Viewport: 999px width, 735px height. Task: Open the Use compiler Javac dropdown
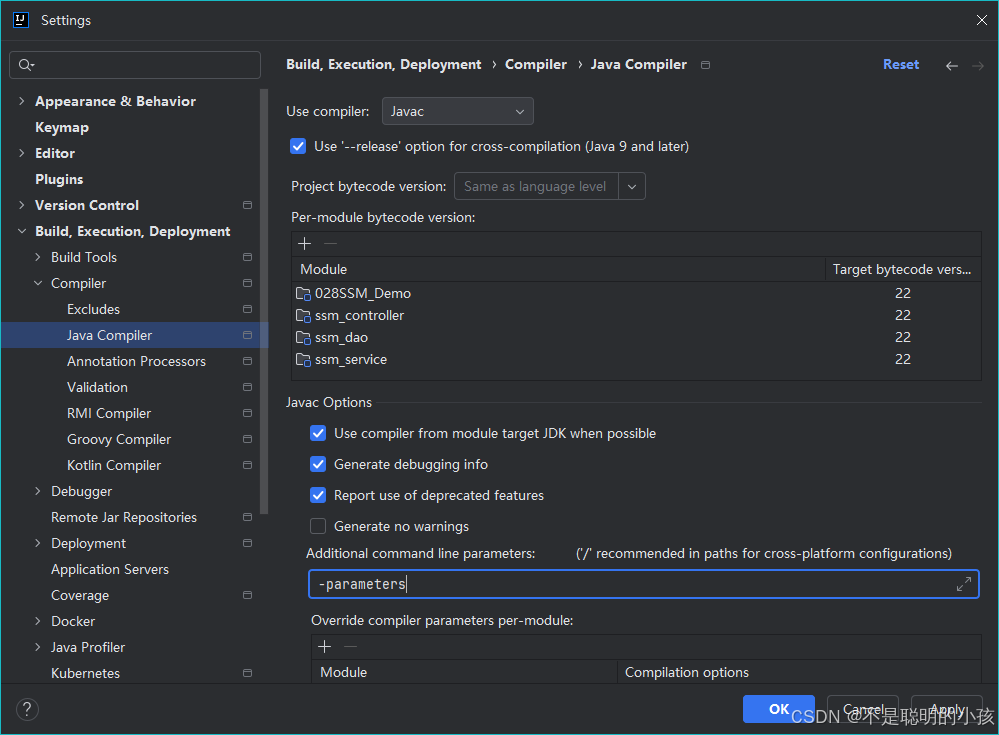pos(457,111)
